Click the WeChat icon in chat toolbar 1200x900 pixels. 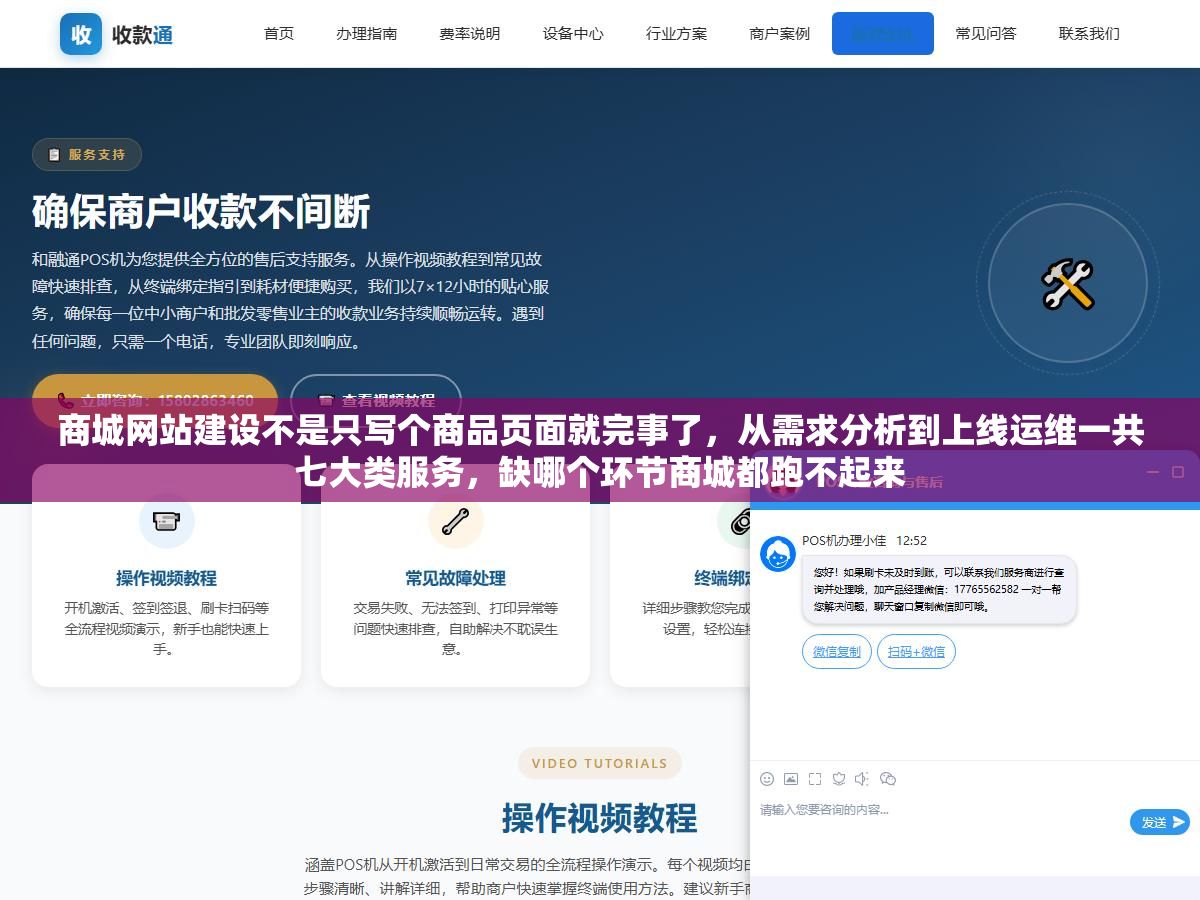click(888, 778)
